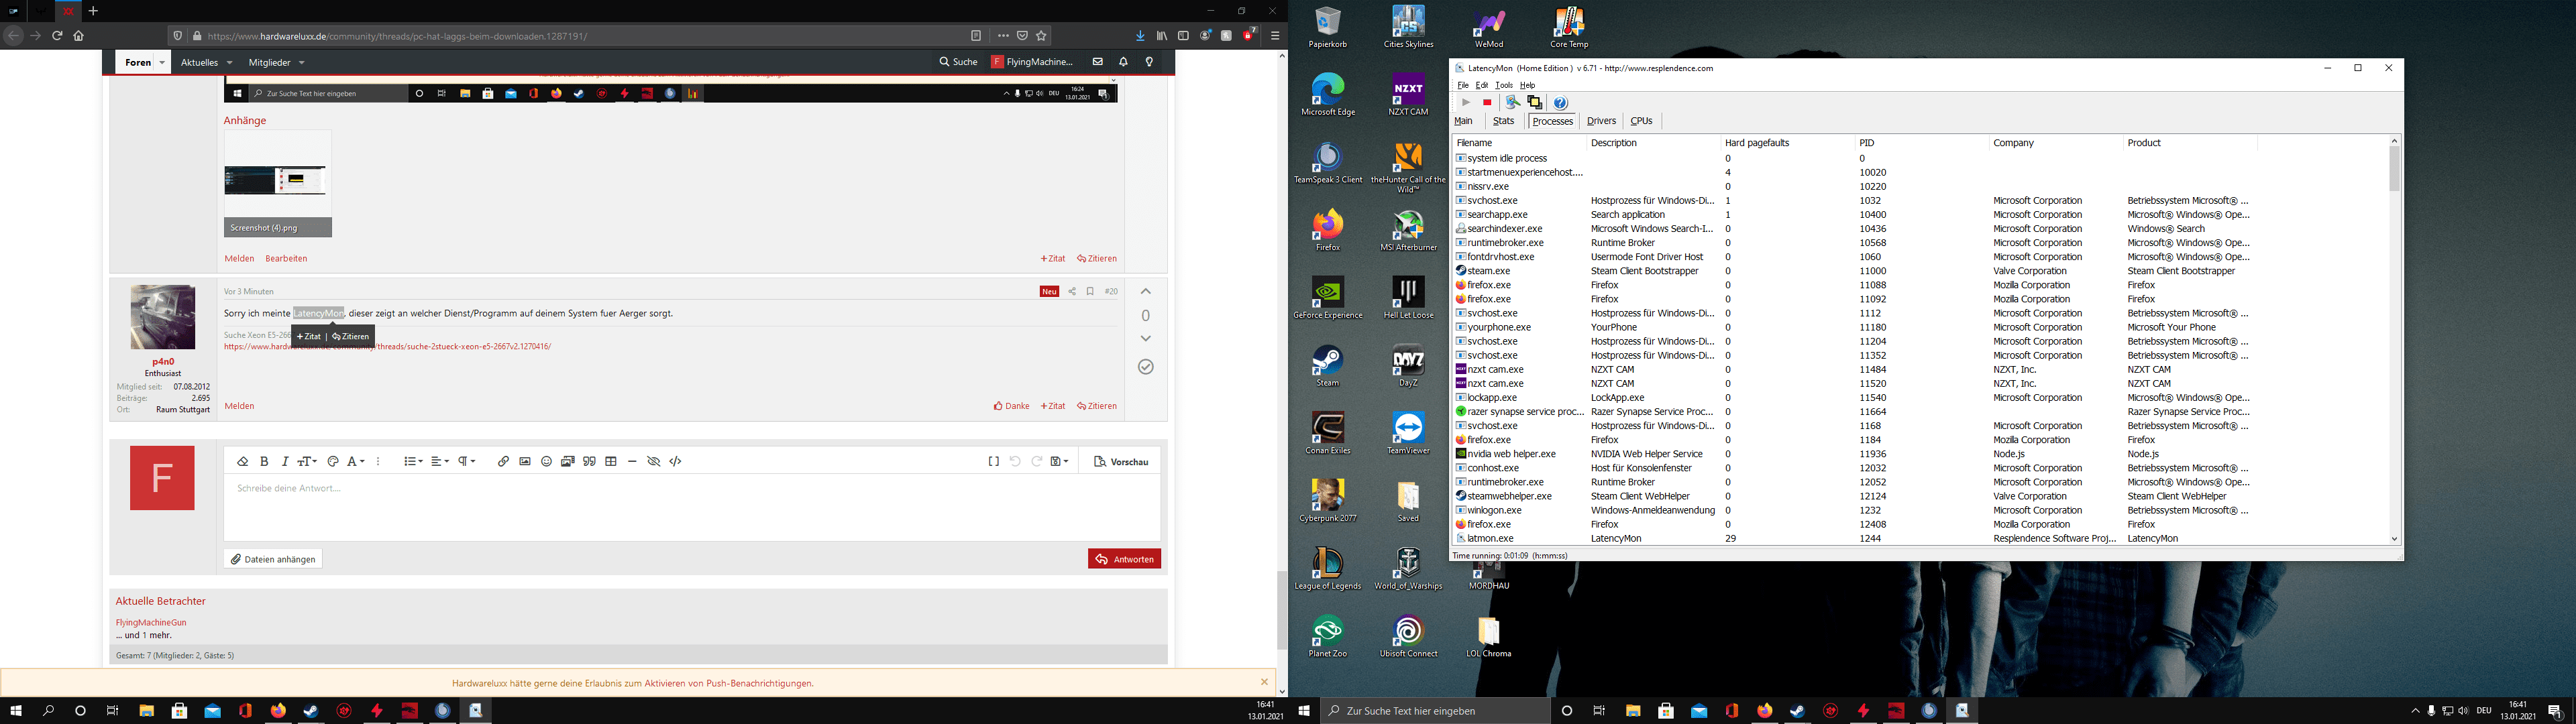Image resolution: width=2576 pixels, height=724 pixels.
Task: Bookmark this page with Firefox star icon
Action: coord(1041,36)
